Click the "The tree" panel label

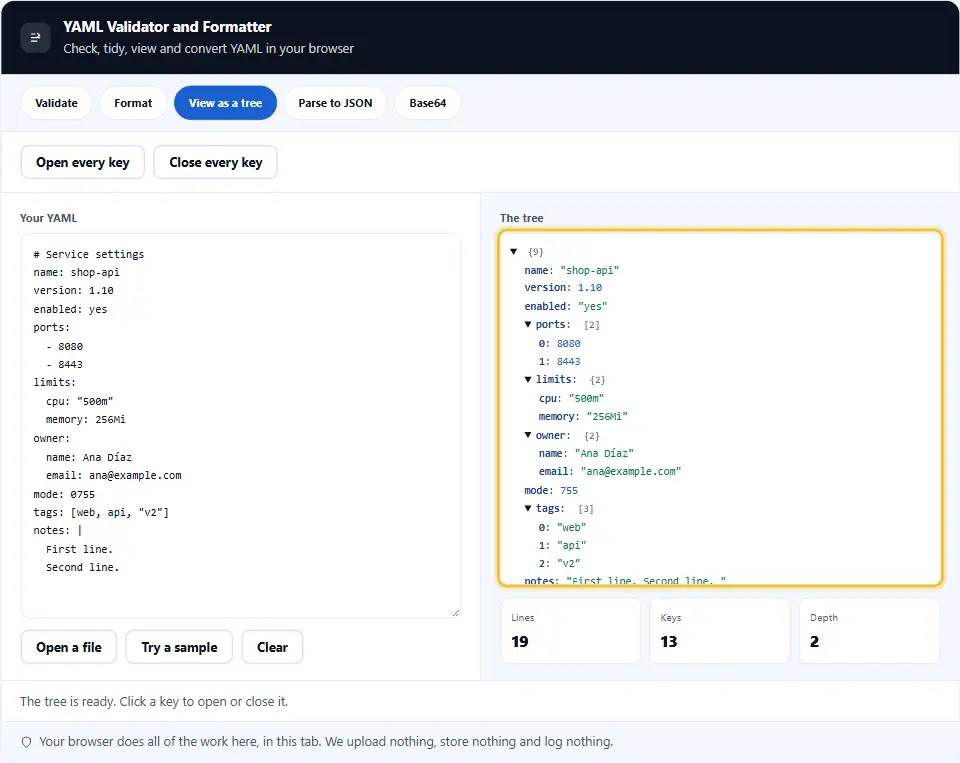pyautogui.click(x=522, y=218)
